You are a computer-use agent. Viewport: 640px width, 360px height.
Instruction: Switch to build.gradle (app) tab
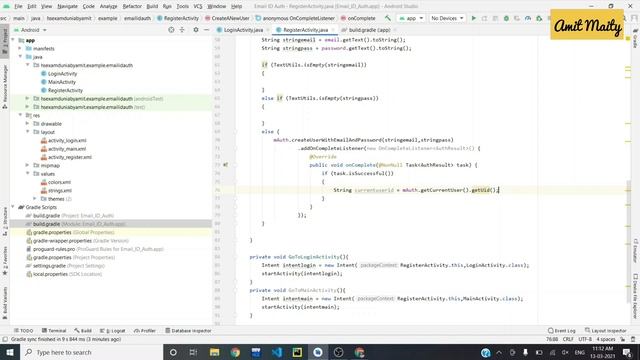[369, 30]
